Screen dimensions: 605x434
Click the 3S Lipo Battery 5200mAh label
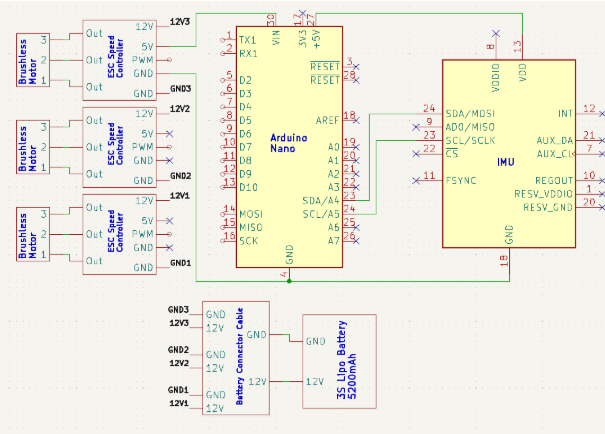click(x=346, y=360)
